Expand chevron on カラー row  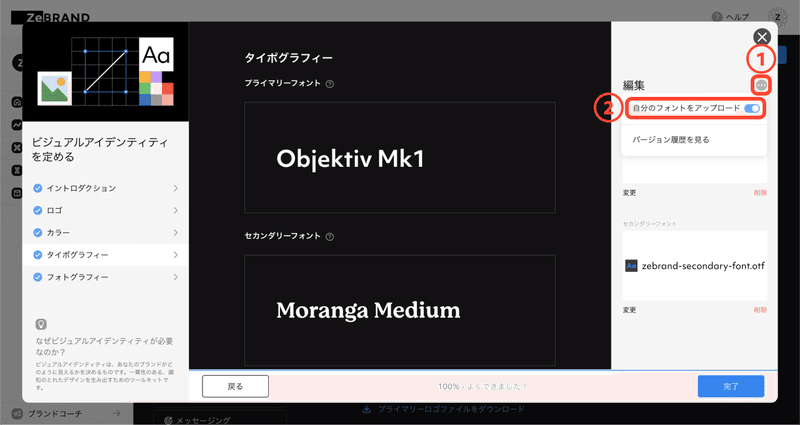click(x=176, y=233)
